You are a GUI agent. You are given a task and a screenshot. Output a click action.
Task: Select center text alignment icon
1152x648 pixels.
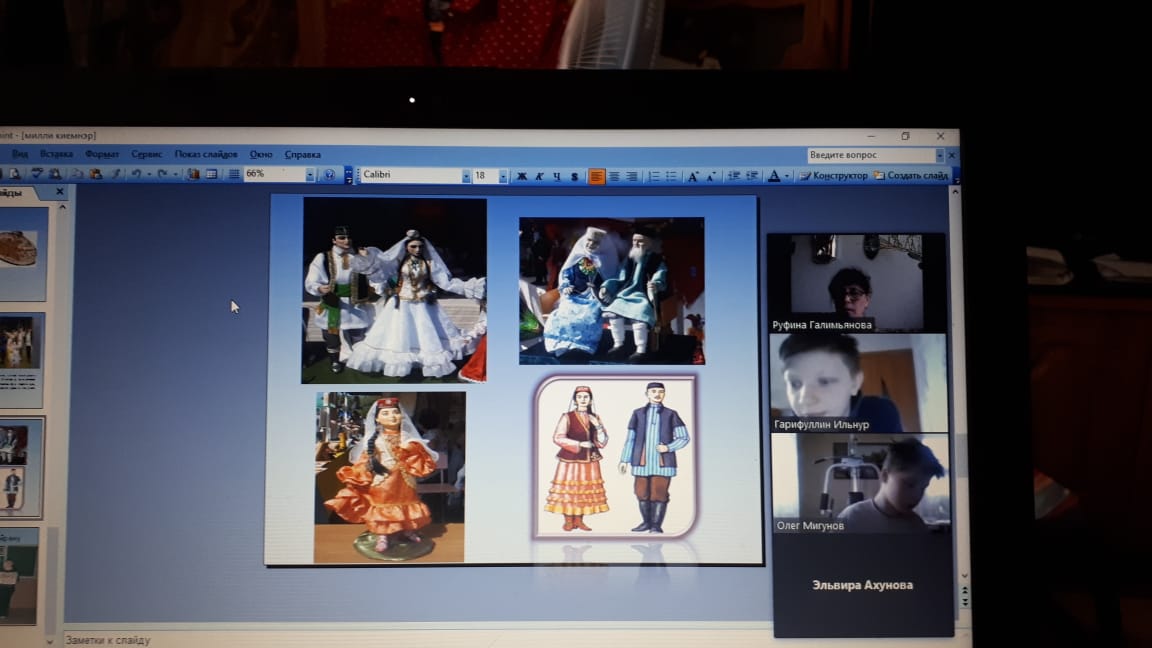[614, 176]
